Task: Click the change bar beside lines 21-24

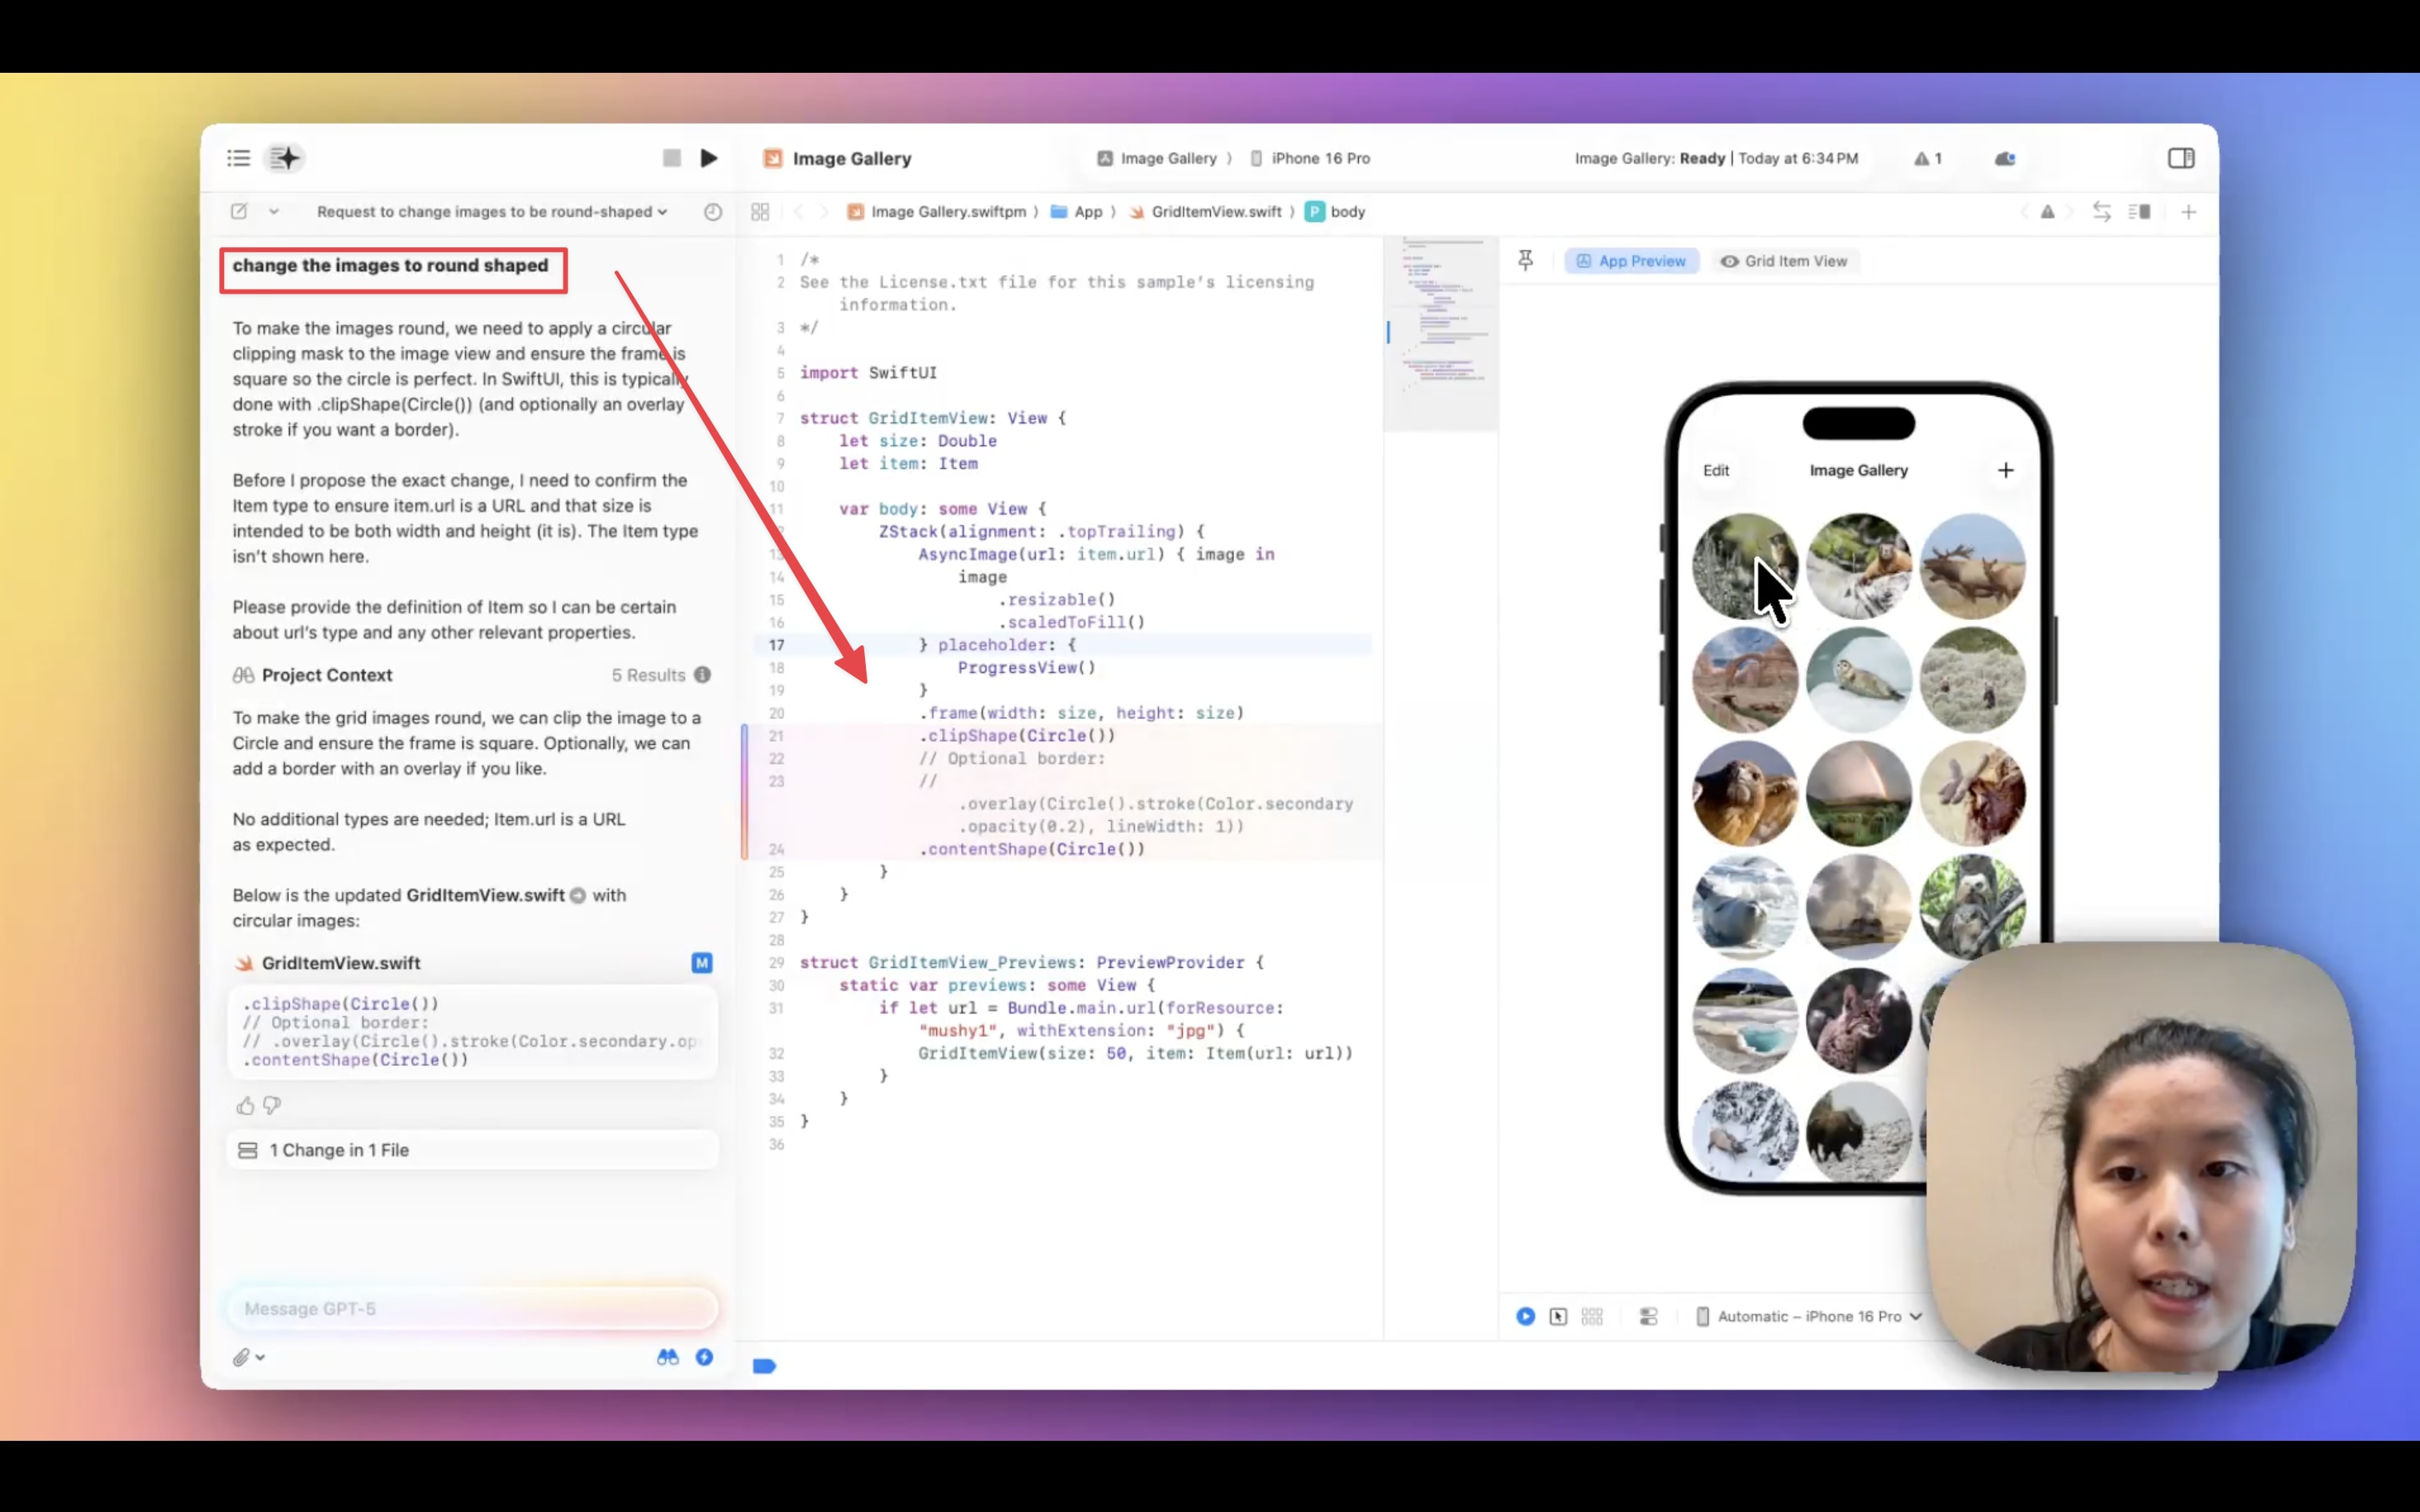Action: click(745, 792)
